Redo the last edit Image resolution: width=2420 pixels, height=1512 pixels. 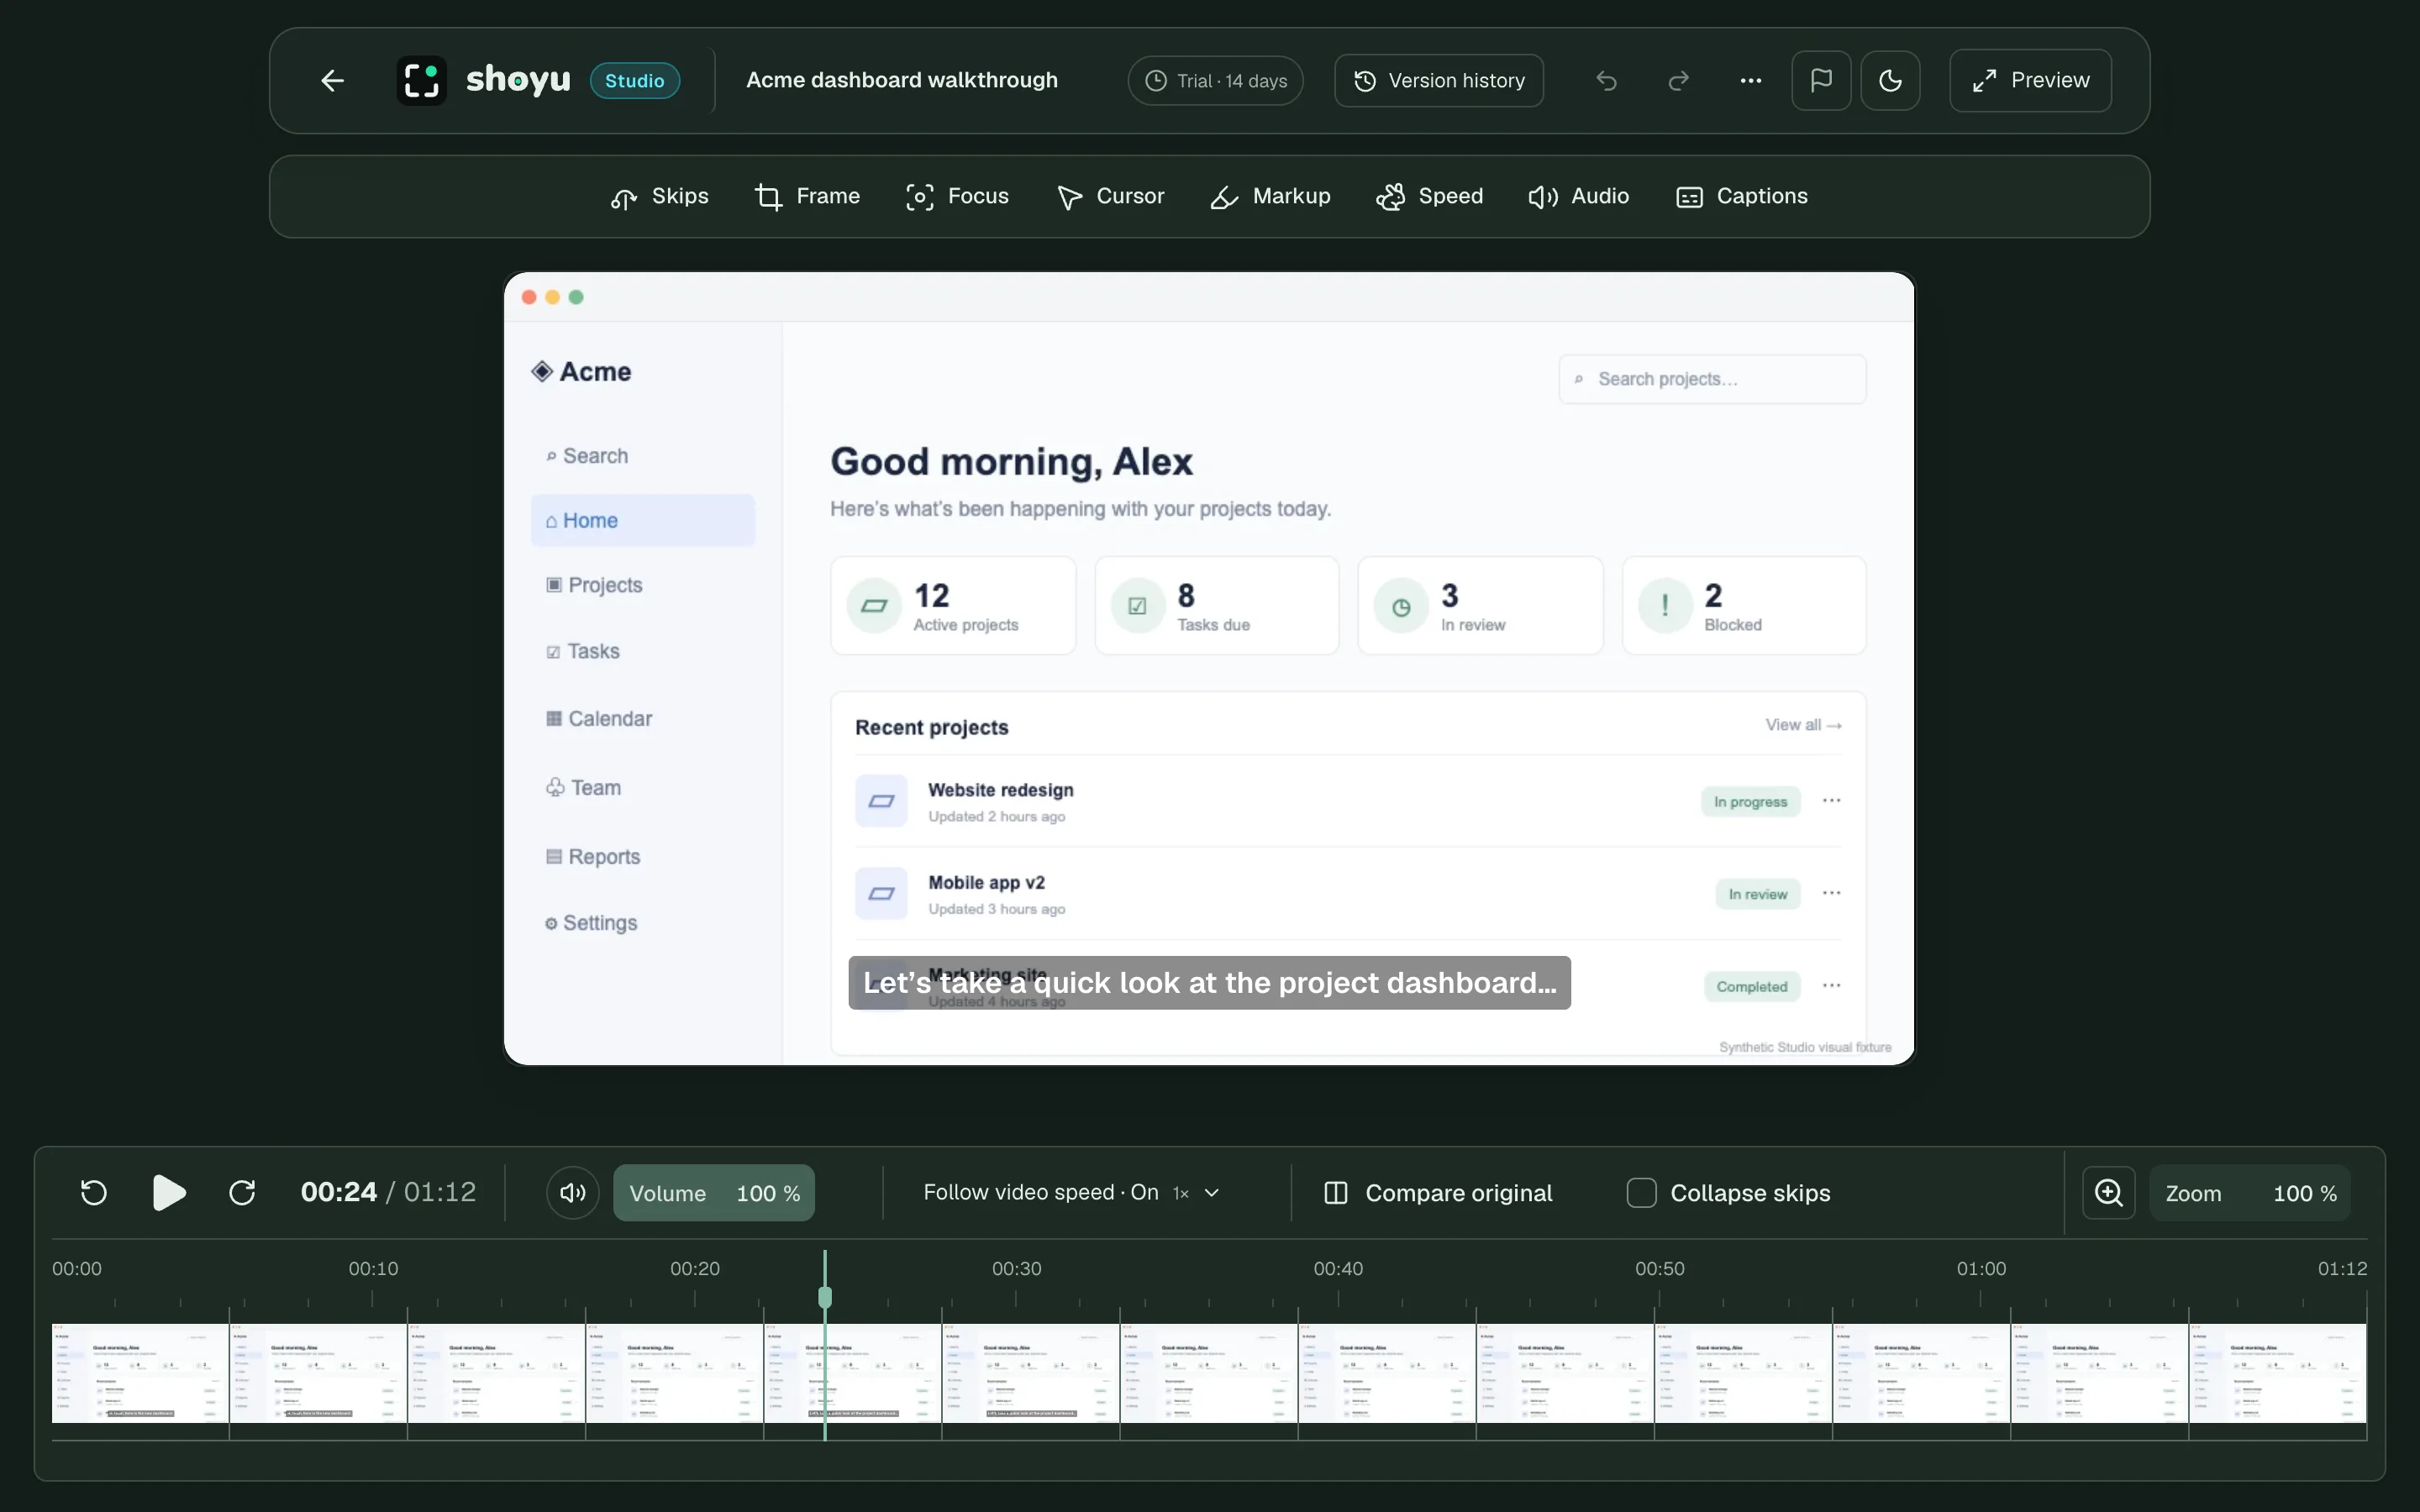tap(1678, 80)
